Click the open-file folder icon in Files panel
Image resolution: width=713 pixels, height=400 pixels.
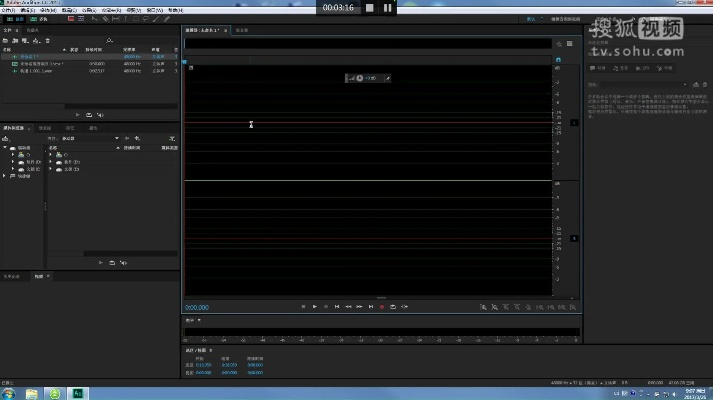click(6, 40)
